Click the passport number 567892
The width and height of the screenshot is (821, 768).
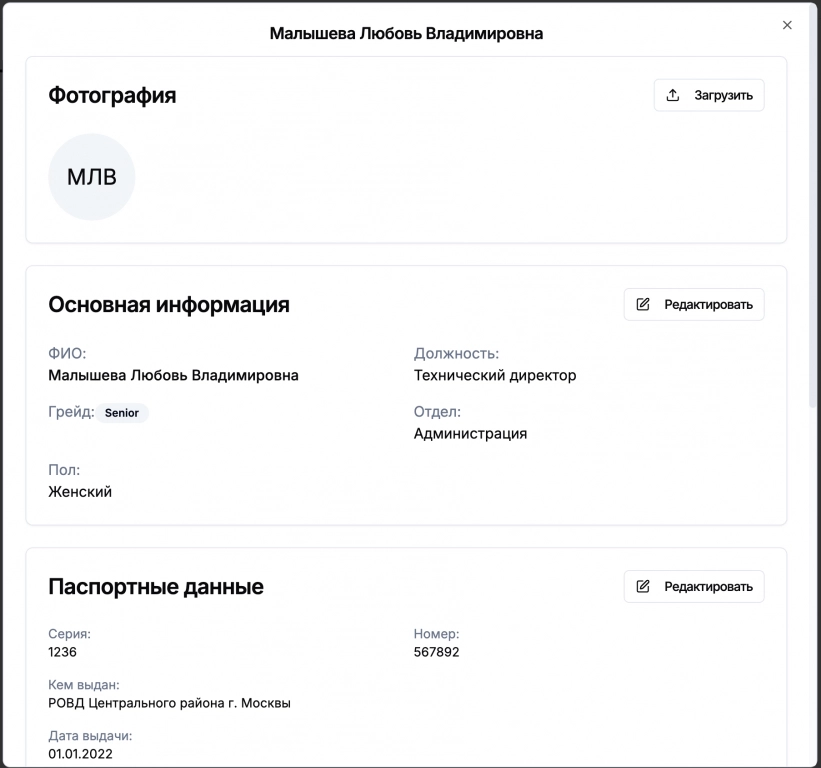coord(436,652)
